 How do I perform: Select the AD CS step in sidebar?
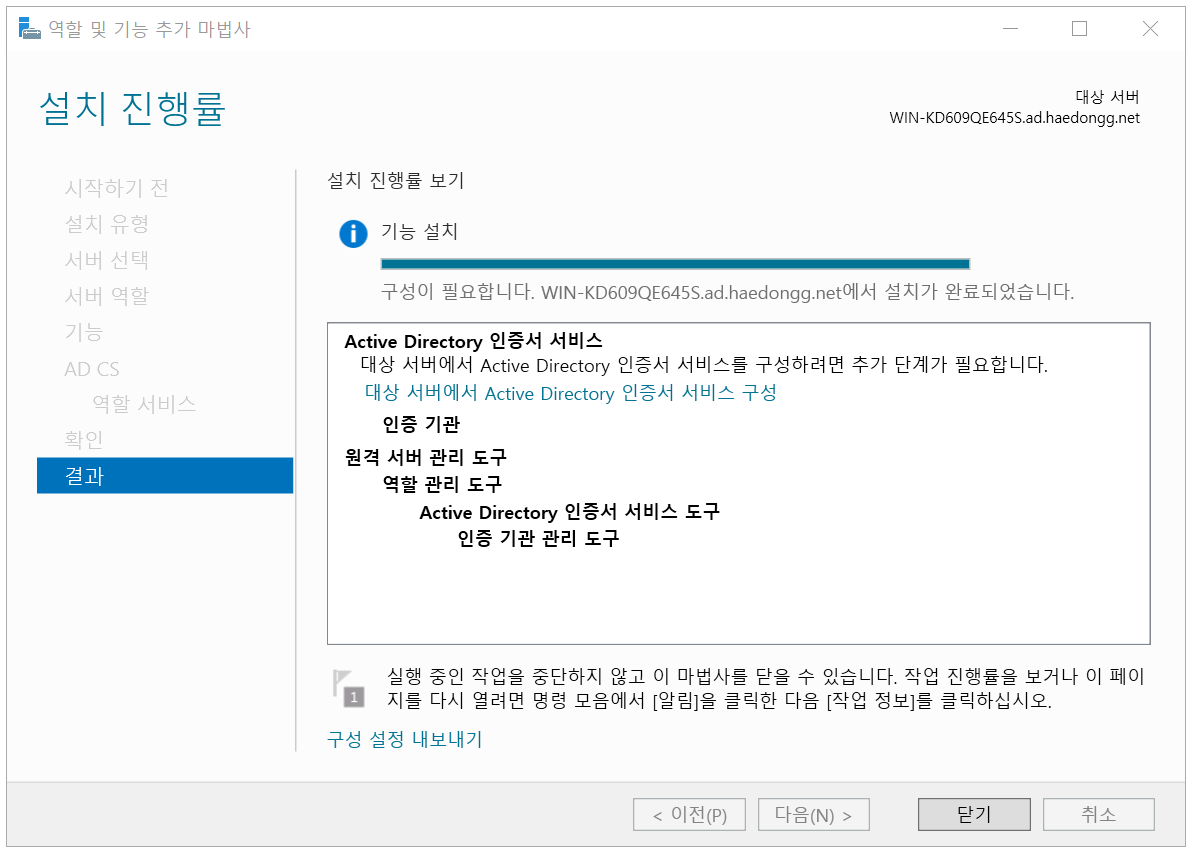(92, 369)
